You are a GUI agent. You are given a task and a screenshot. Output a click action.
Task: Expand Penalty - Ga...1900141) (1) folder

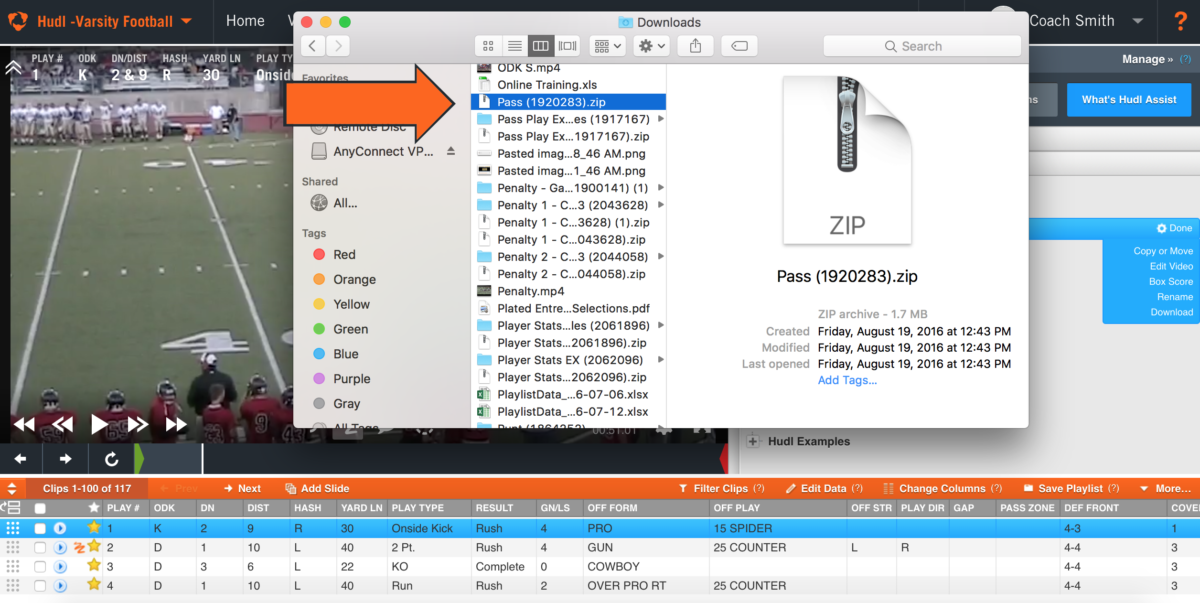(x=661, y=188)
